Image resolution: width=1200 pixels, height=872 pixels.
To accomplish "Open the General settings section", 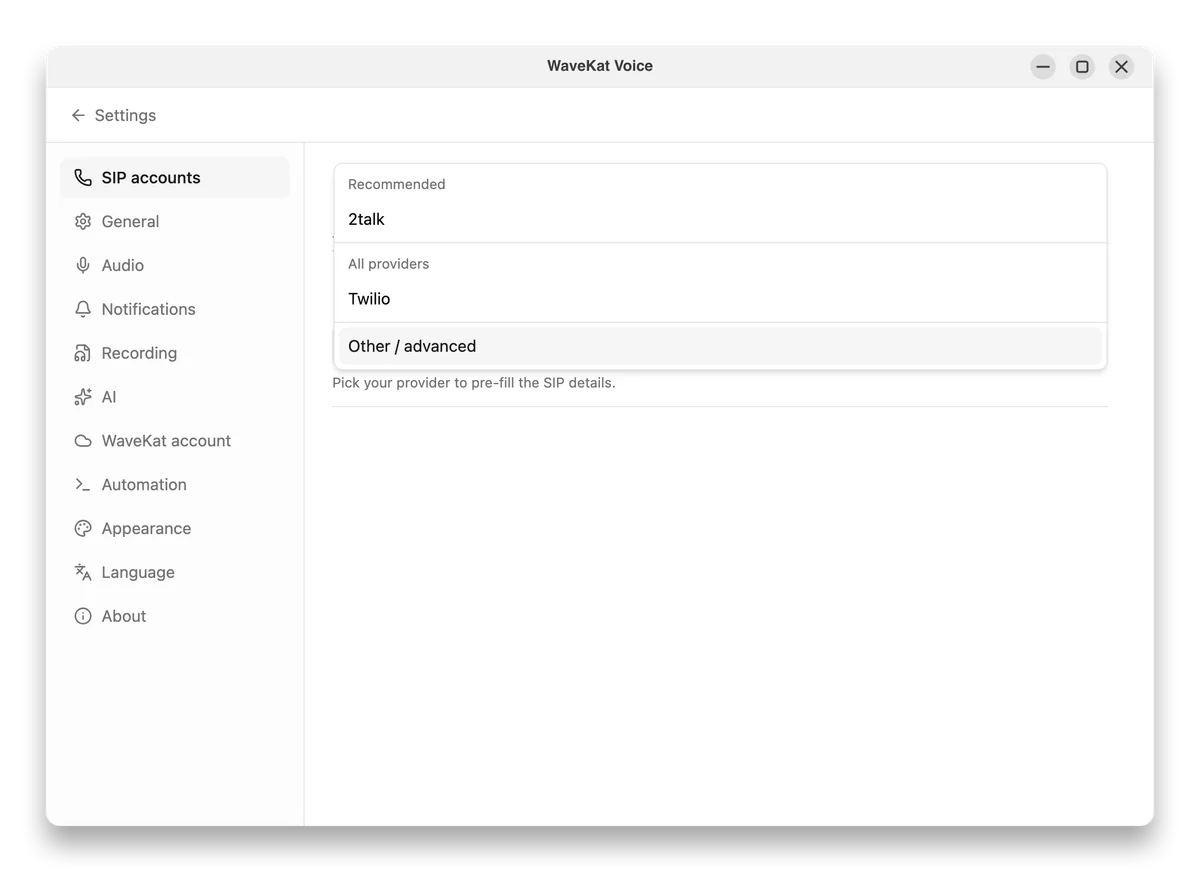I will tap(175, 222).
